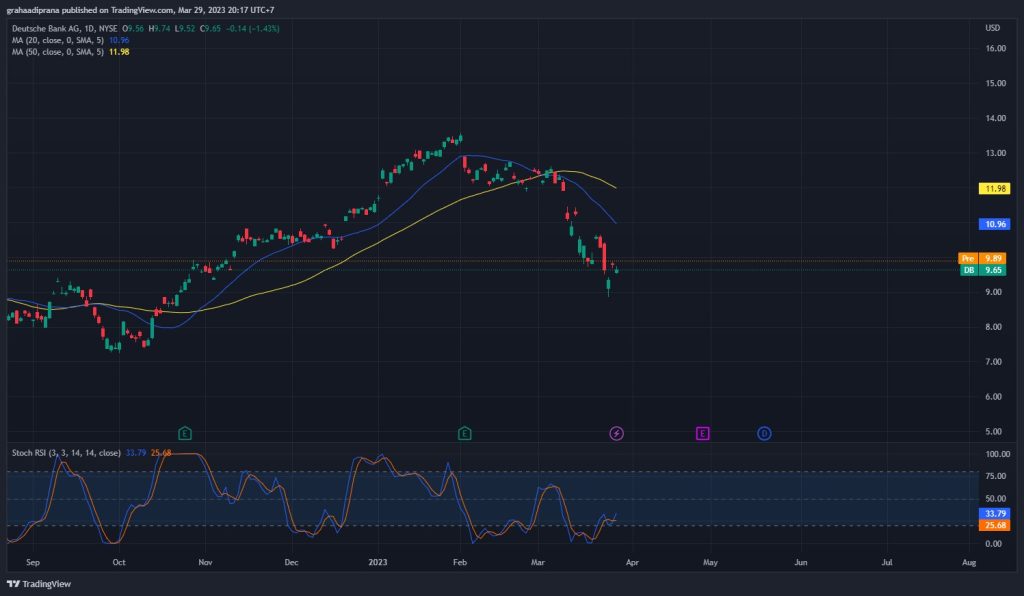Screen dimensions: 1024x596
Task: Select the MA 50 indicator legend
Action: pos(57,52)
